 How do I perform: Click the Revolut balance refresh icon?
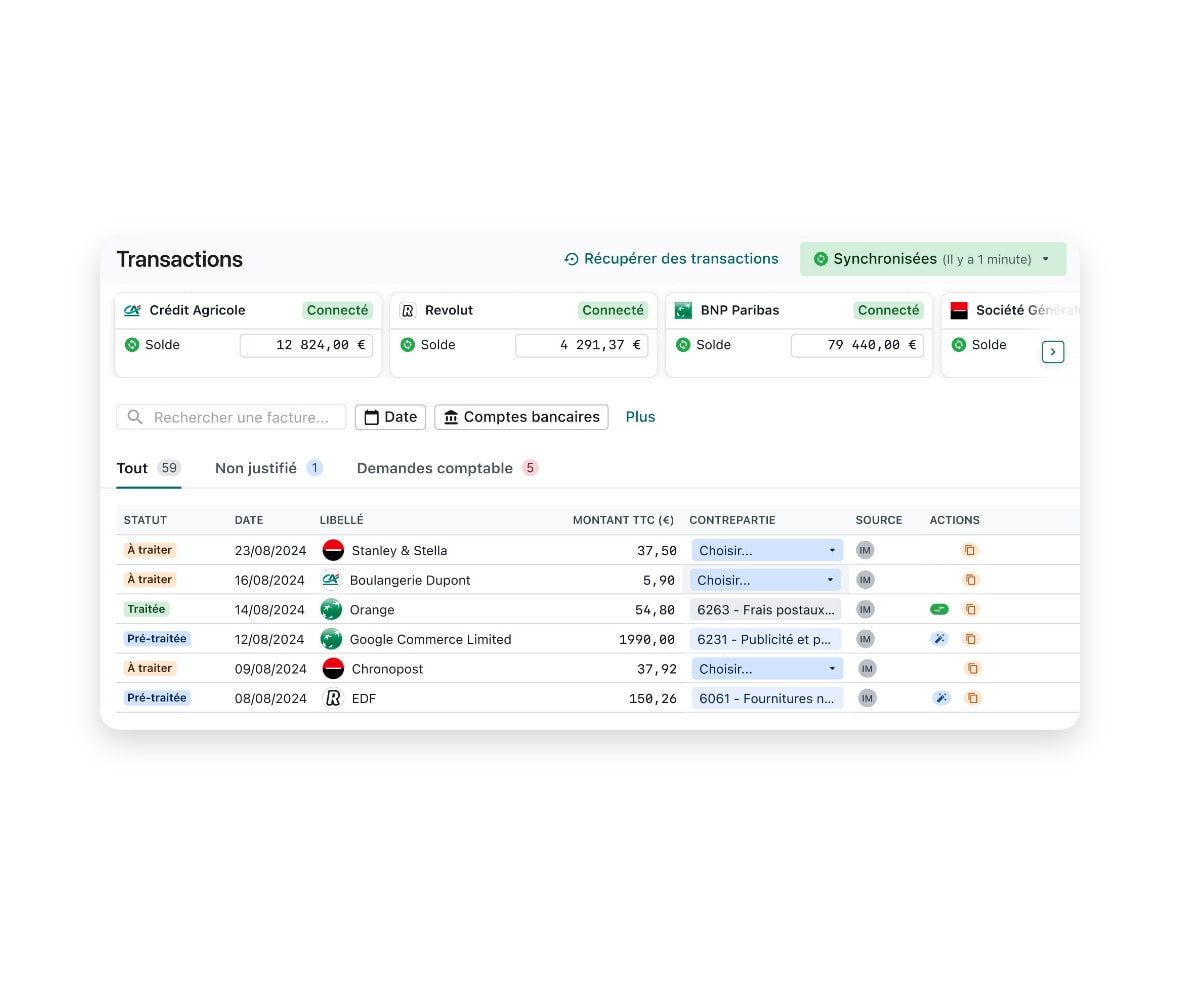407,345
